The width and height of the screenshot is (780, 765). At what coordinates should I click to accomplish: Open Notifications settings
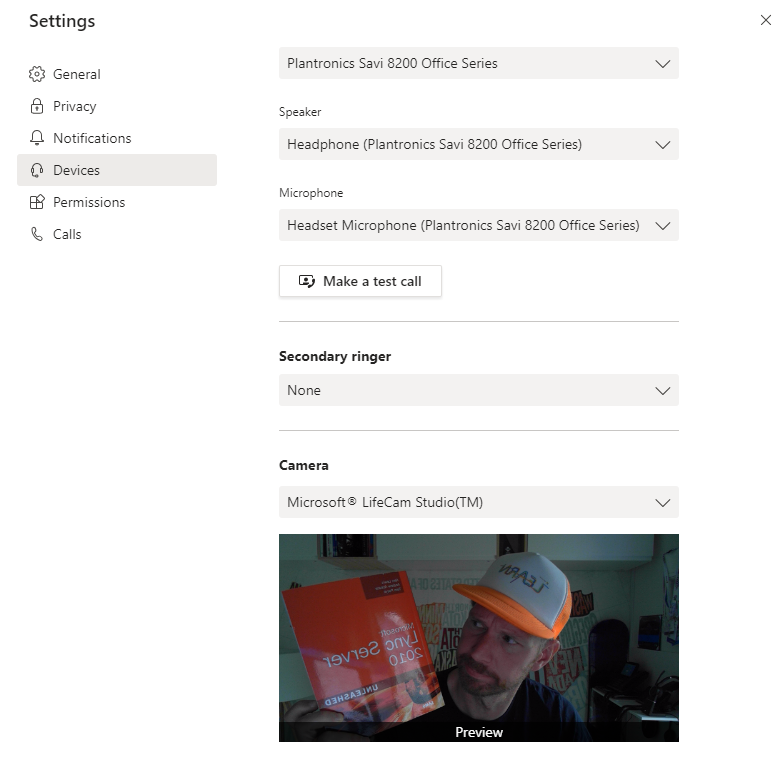click(117, 138)
